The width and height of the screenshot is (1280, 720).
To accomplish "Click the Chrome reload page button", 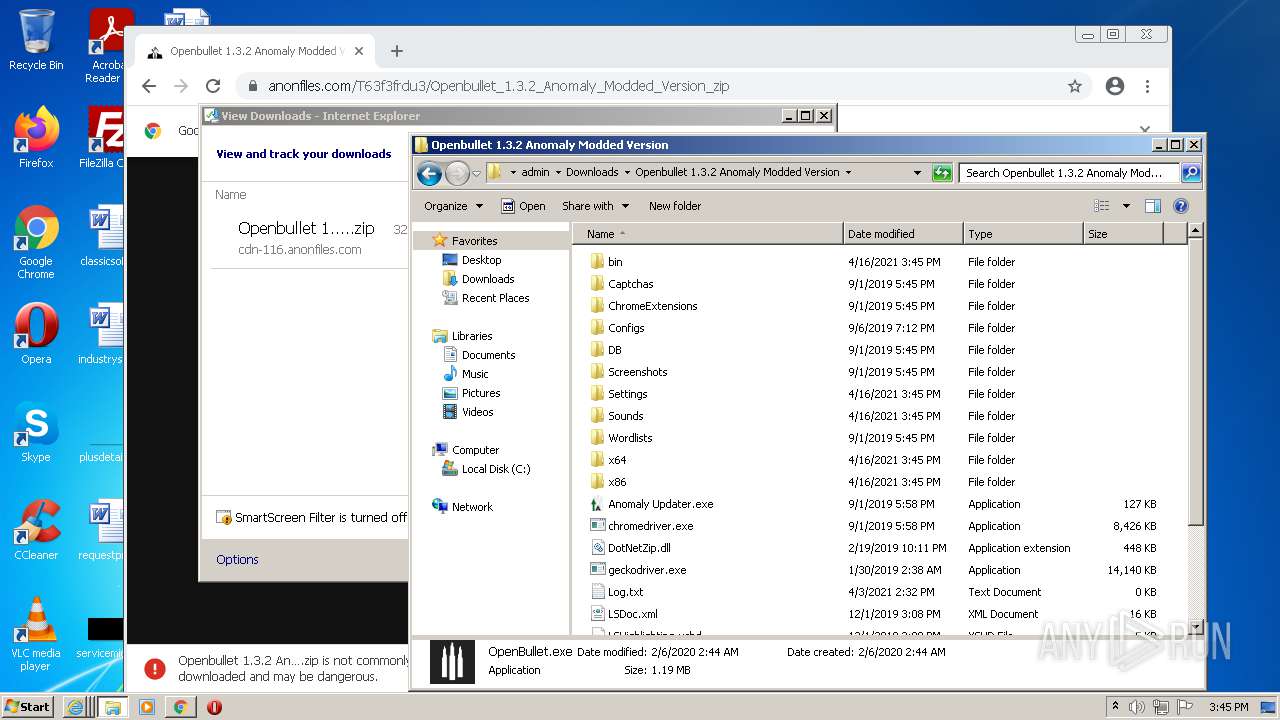I will [212, 86].
